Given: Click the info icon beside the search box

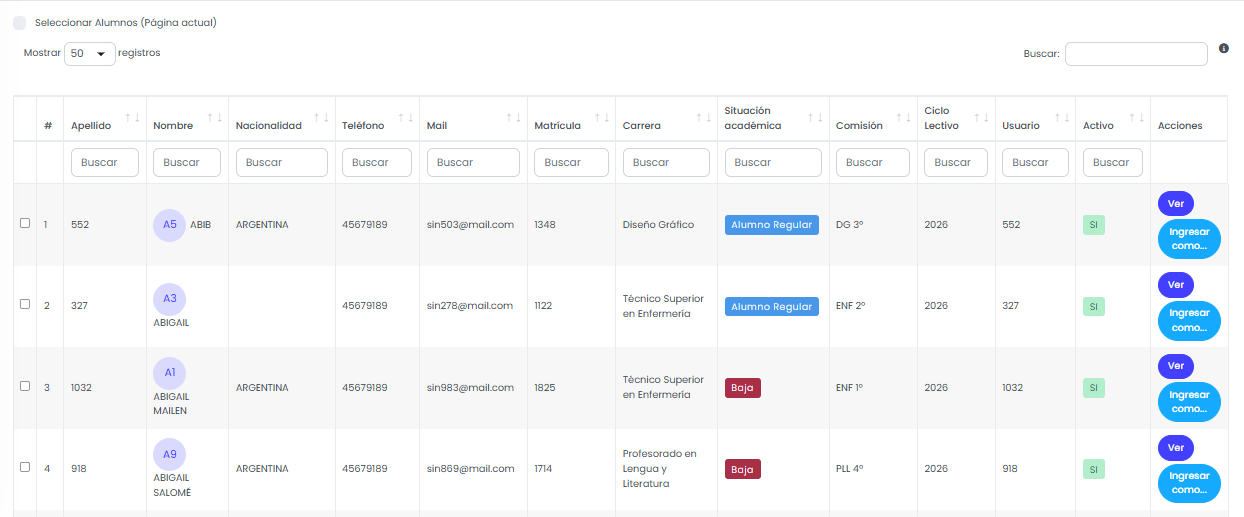Looking at the screenshot, I should (x=1224, y=48).
